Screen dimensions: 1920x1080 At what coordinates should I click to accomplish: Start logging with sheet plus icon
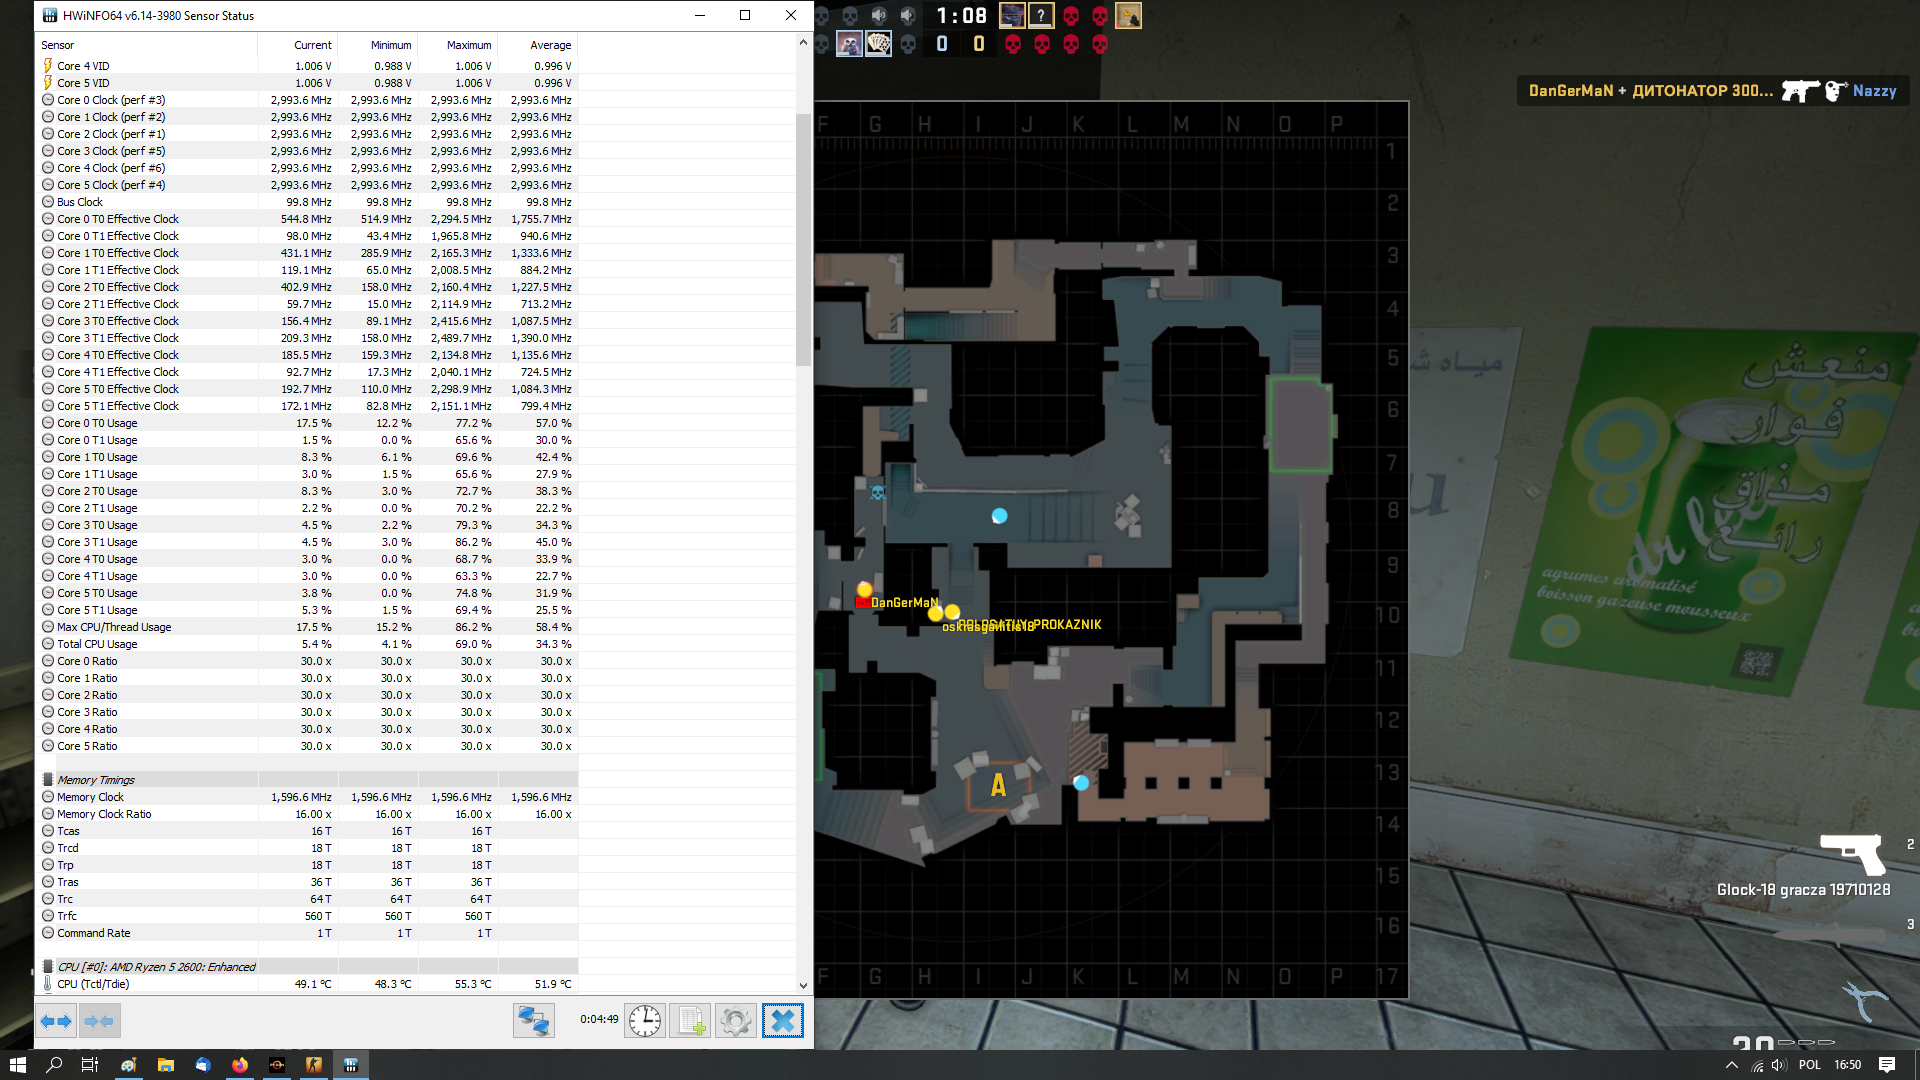690,1021
